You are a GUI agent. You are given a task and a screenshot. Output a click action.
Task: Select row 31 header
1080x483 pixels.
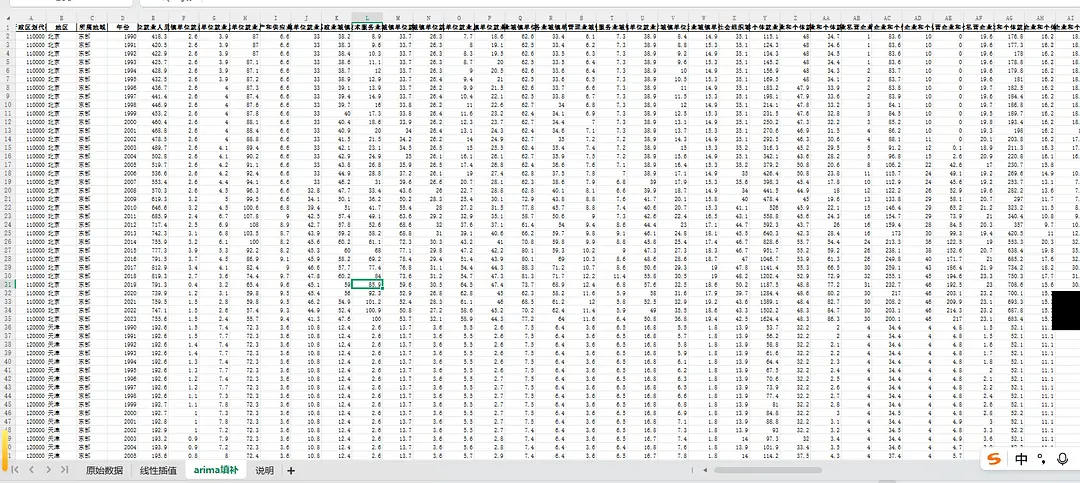(7, 284)
